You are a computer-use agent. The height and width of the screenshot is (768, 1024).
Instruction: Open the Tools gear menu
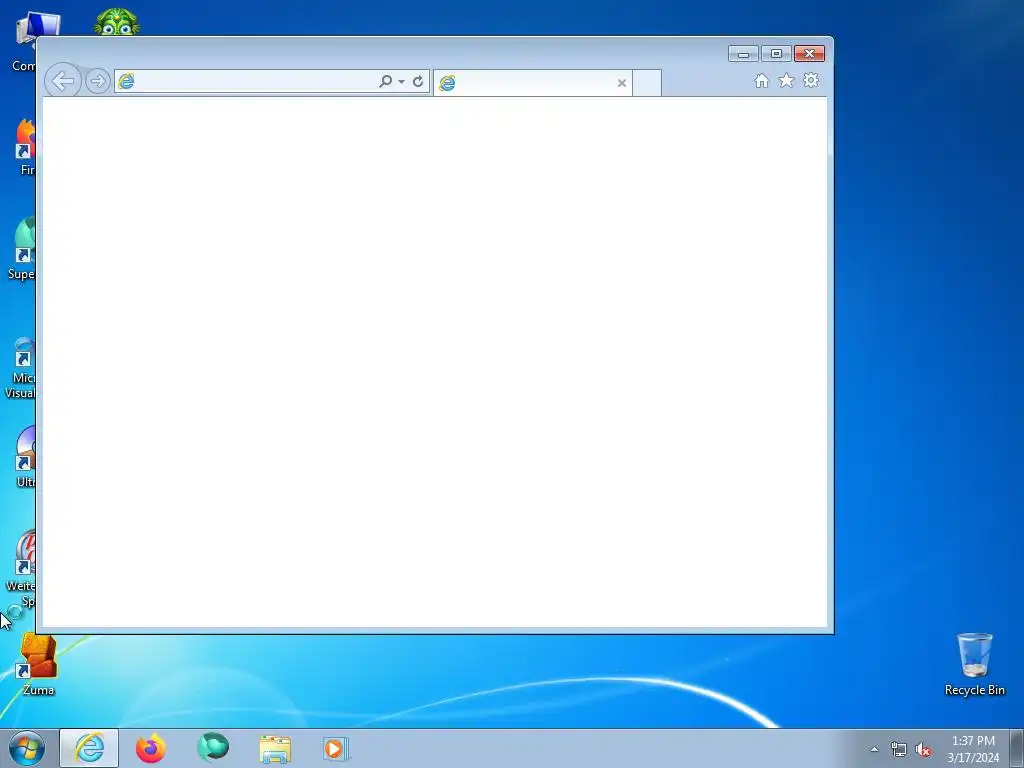811,80
